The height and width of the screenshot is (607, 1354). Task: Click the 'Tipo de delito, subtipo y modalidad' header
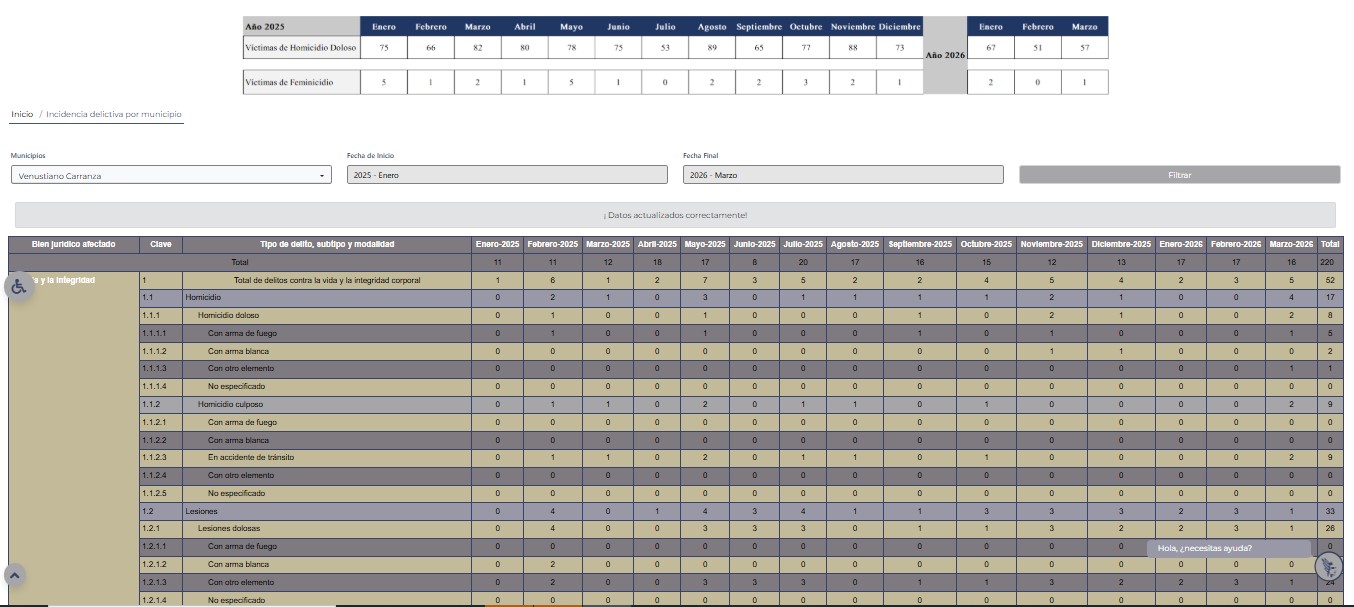point(327,244)
